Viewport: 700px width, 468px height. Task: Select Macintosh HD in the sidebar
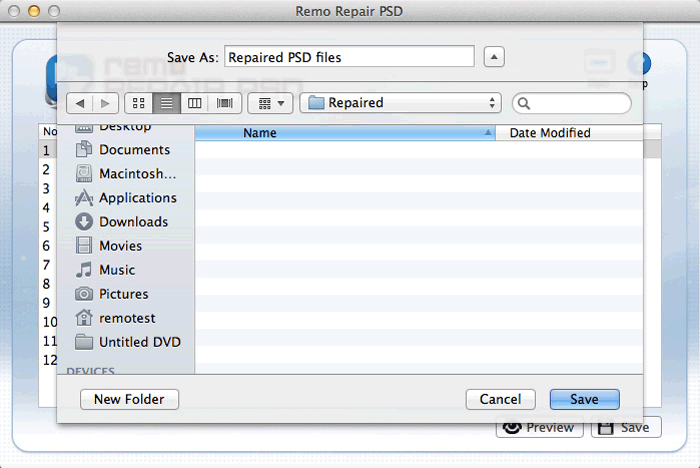[x=127, y=174]
